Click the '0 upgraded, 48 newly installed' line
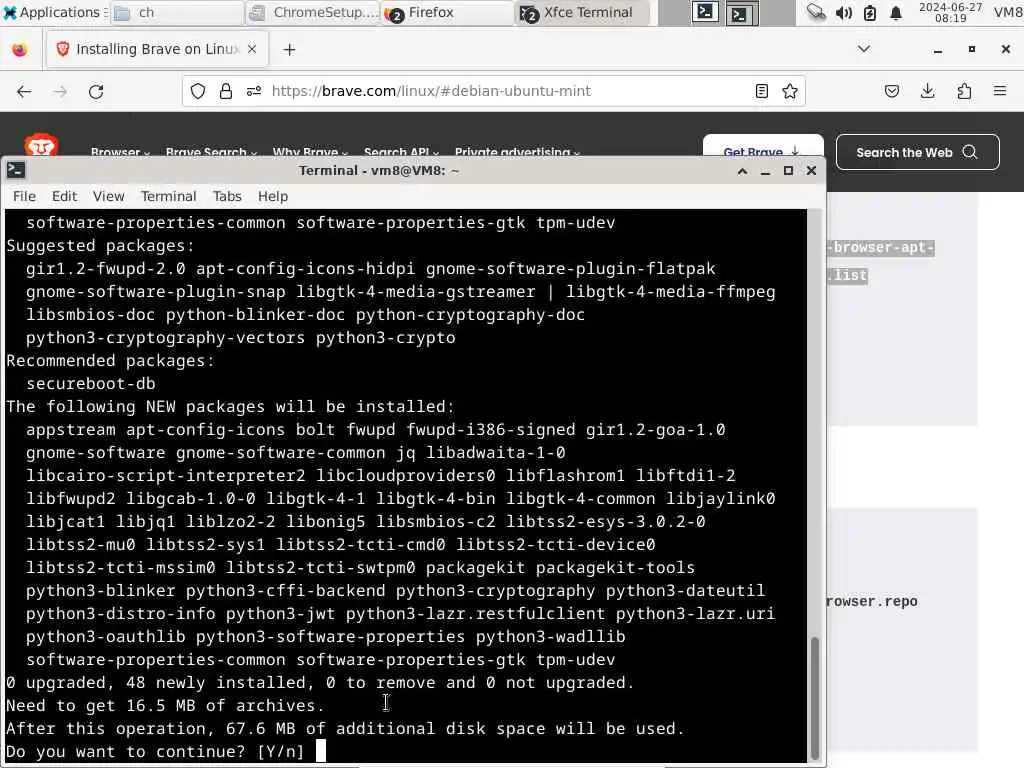 pyautogui.click(x=320, y=682)
